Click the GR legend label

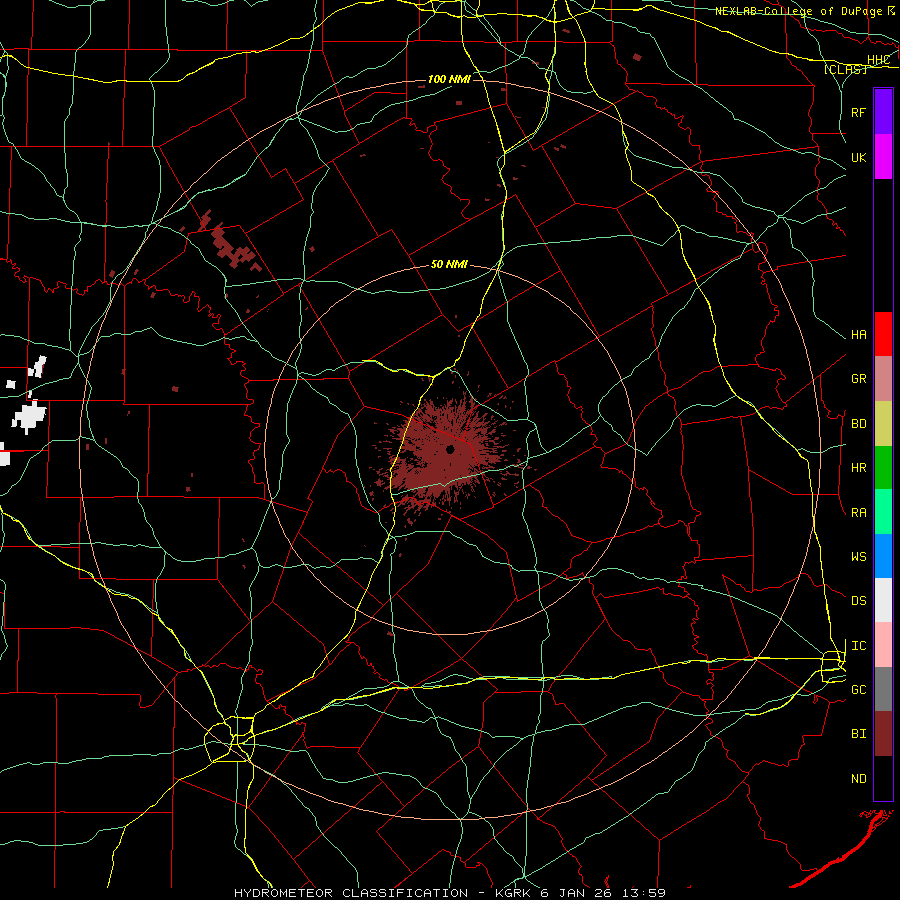pos(859,379)
